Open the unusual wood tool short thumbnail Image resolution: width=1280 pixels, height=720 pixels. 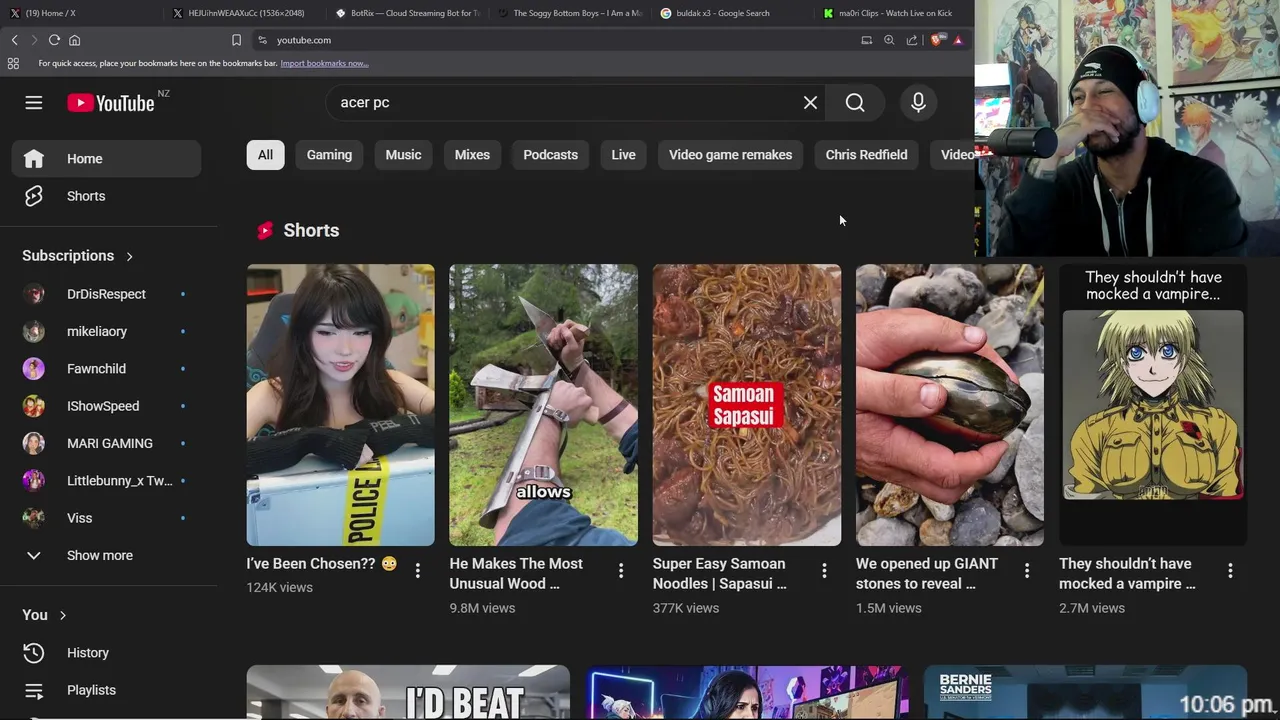[x=543, y=405]
